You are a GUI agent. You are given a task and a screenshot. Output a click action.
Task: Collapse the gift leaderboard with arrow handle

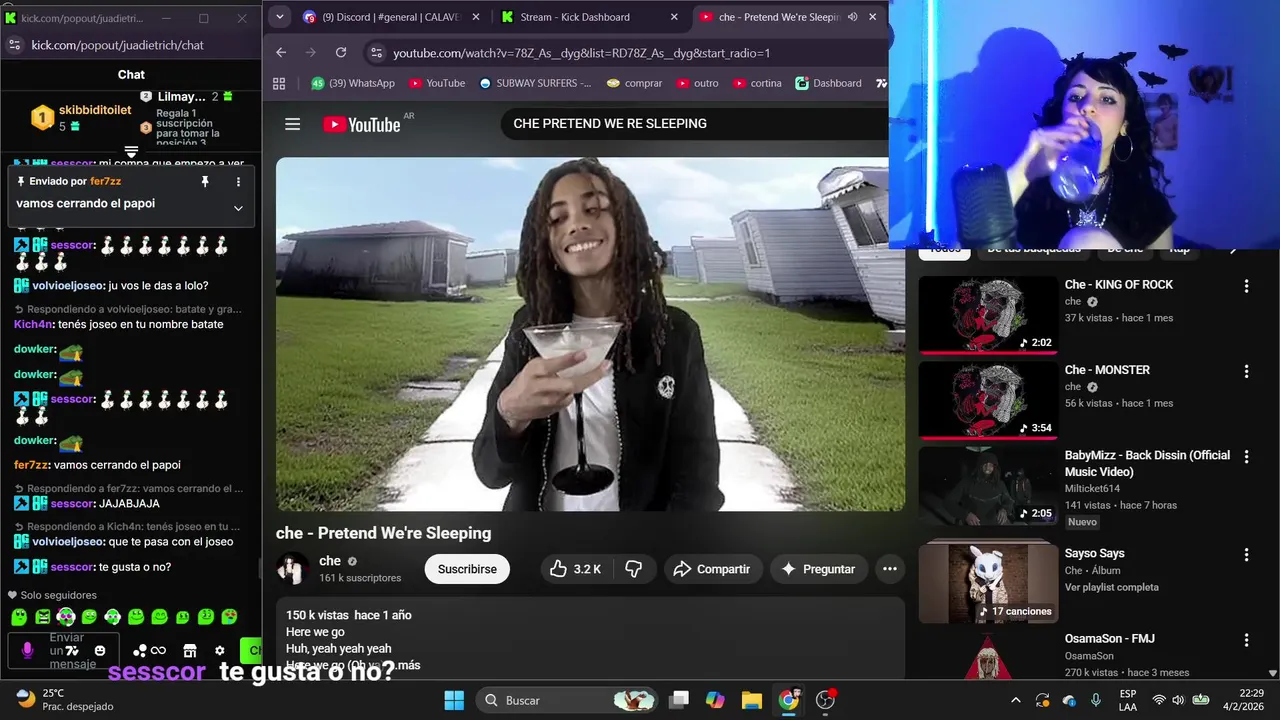tap(131, 151)
